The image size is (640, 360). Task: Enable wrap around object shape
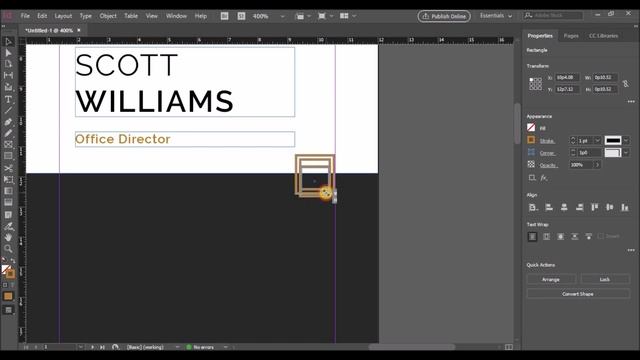point(561,237)
